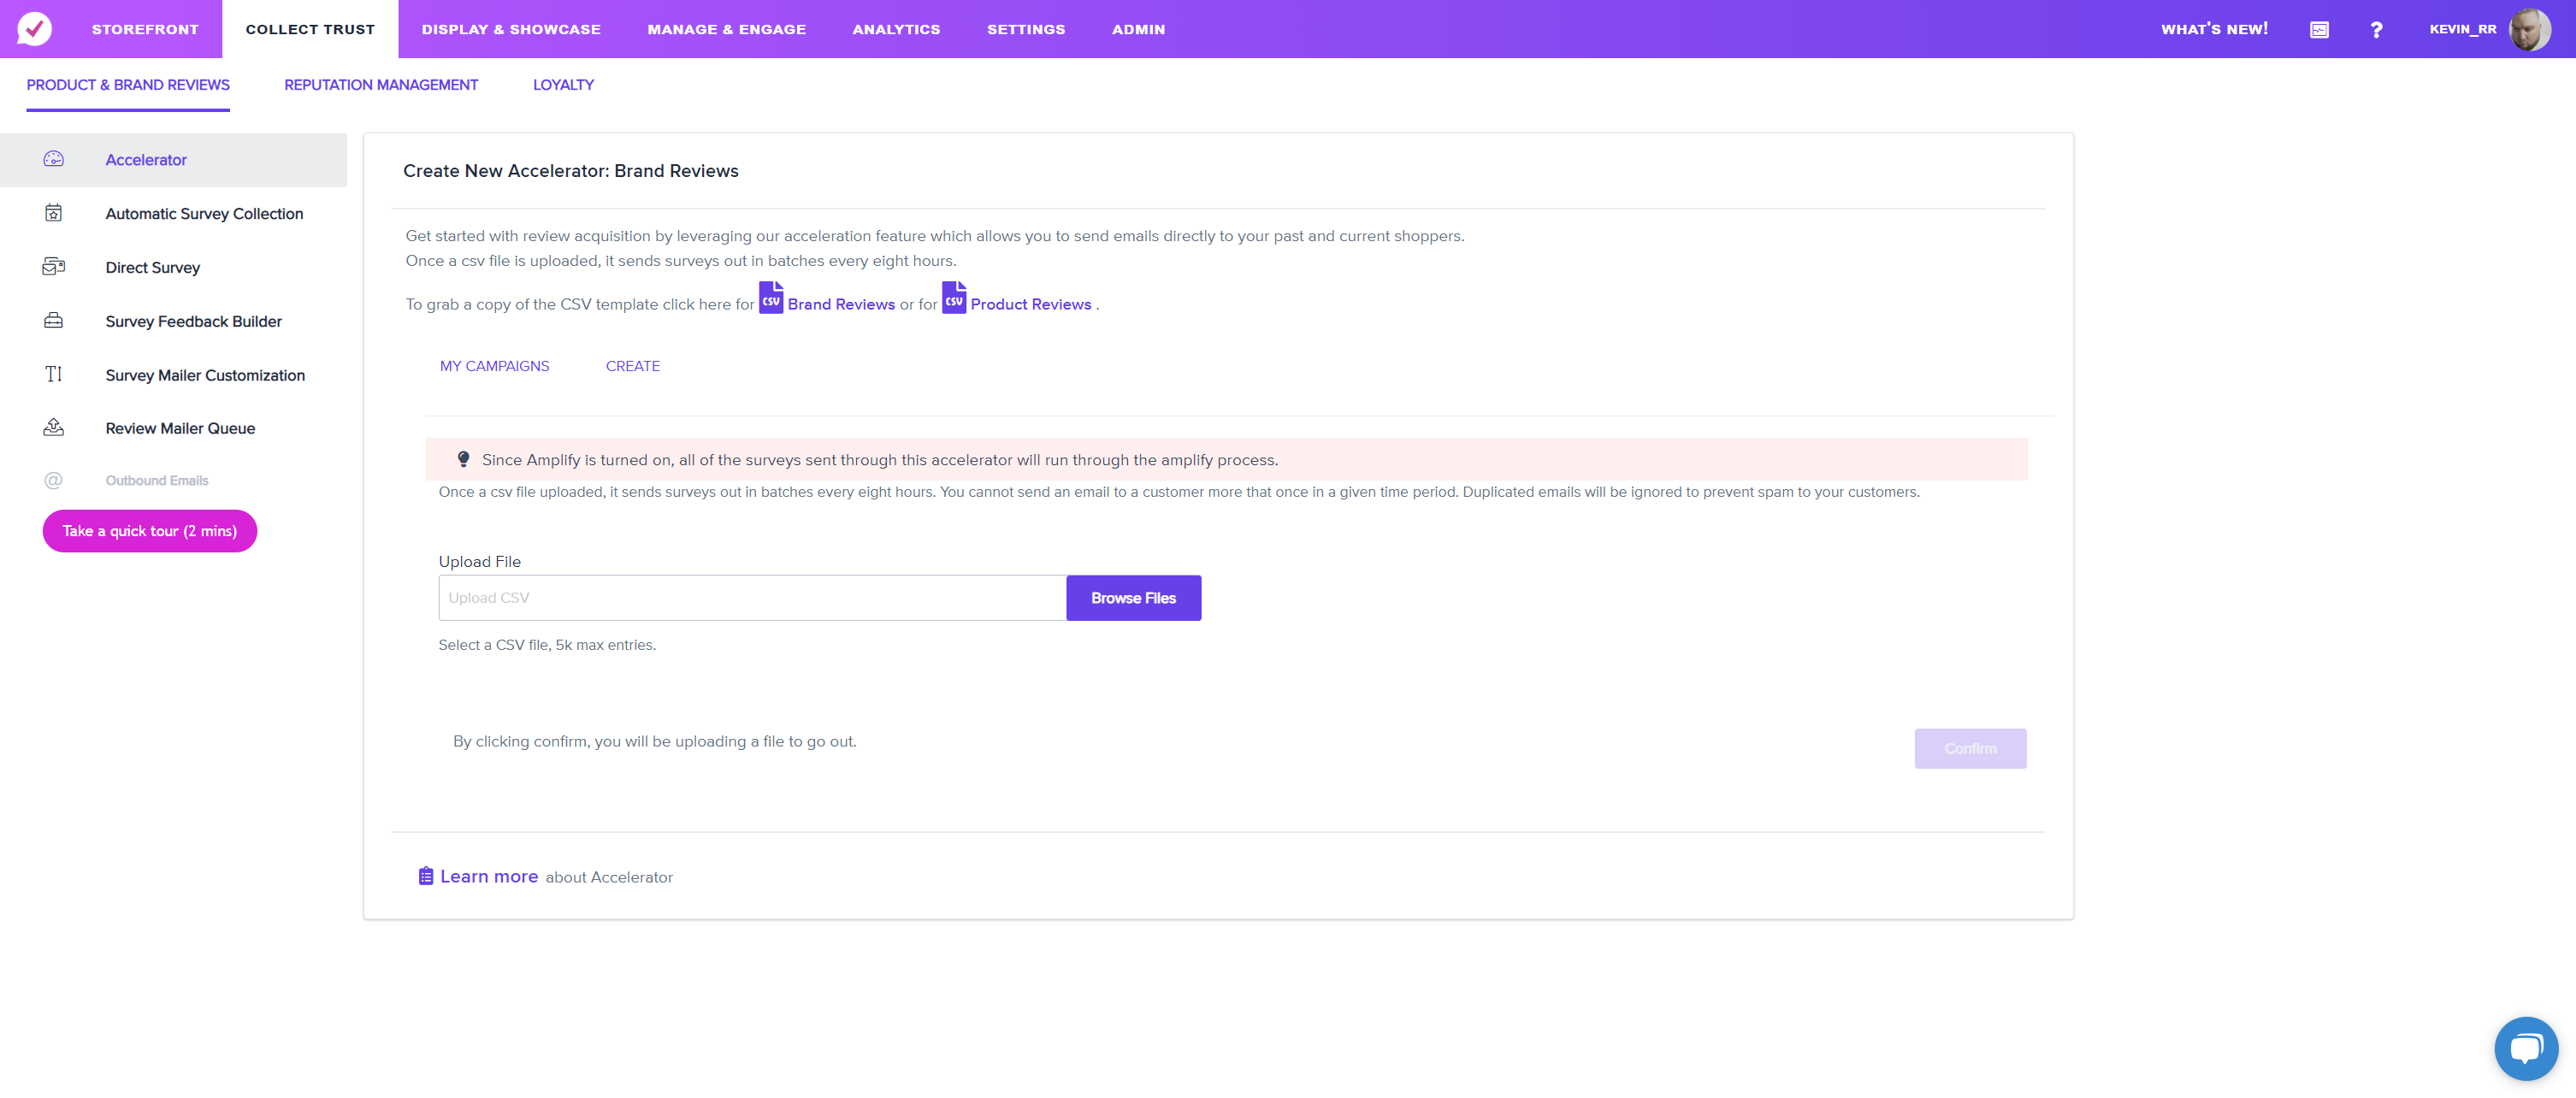Click the KEVIN_RR username label

pos(2463,29)
